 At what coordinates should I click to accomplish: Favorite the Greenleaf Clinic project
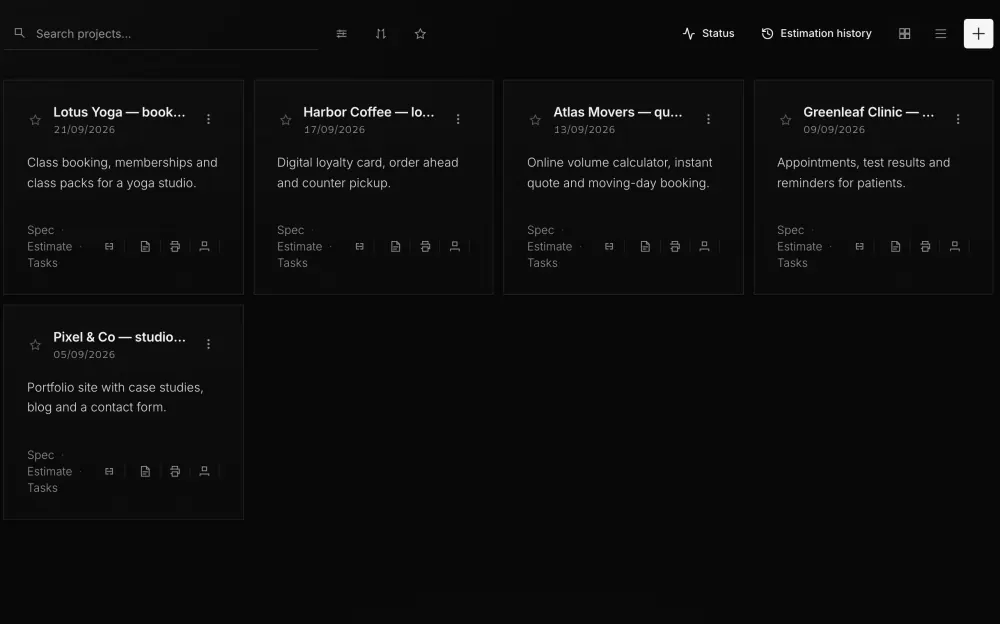[785, 119]
